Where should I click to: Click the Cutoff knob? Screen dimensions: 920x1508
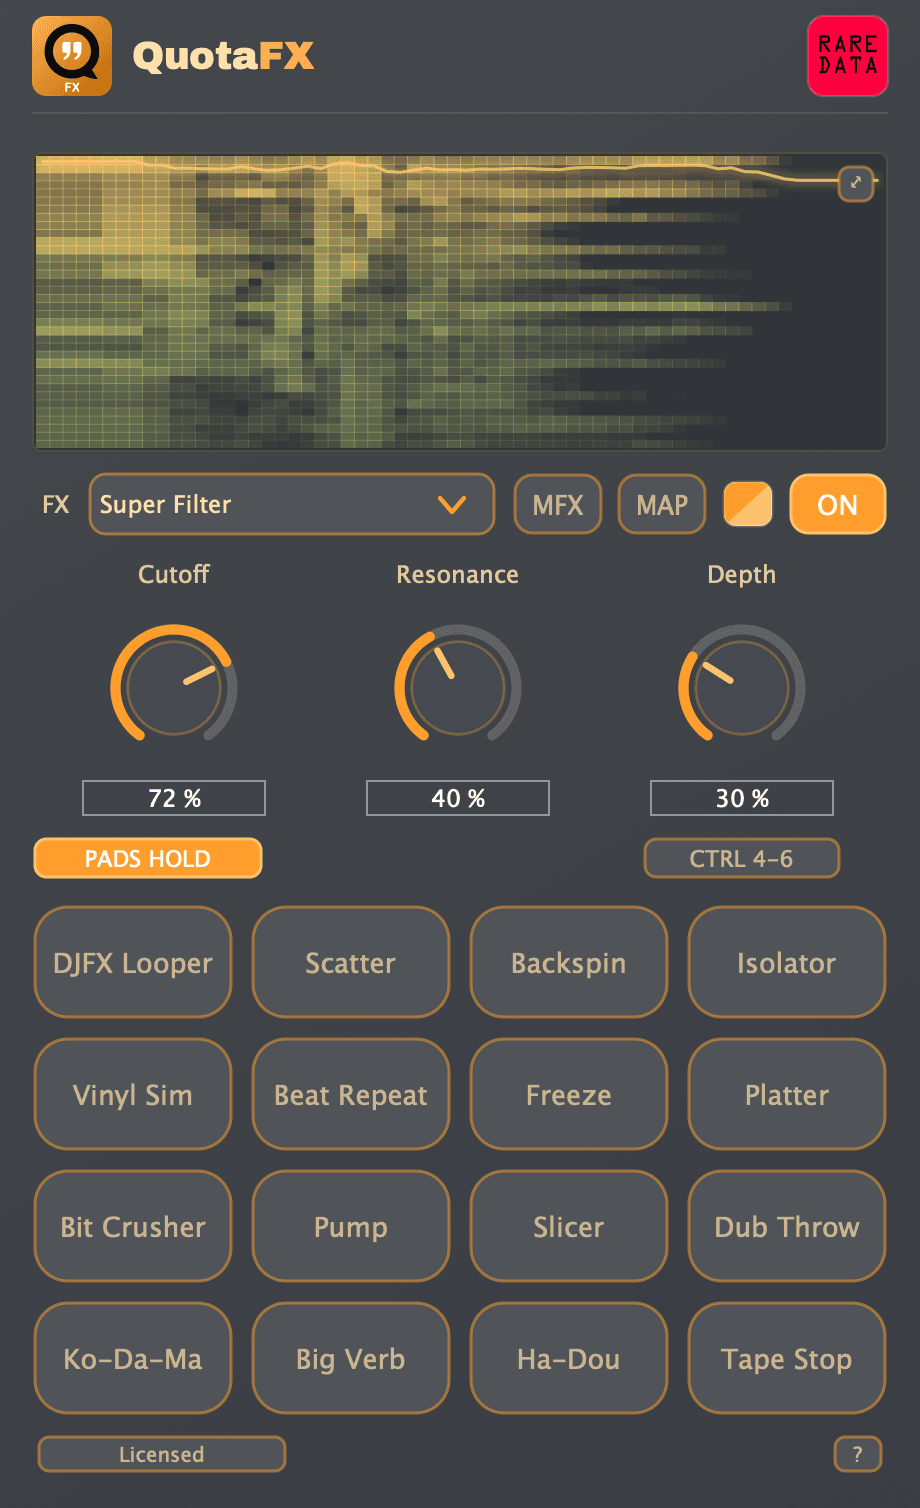tap(174, 686)
